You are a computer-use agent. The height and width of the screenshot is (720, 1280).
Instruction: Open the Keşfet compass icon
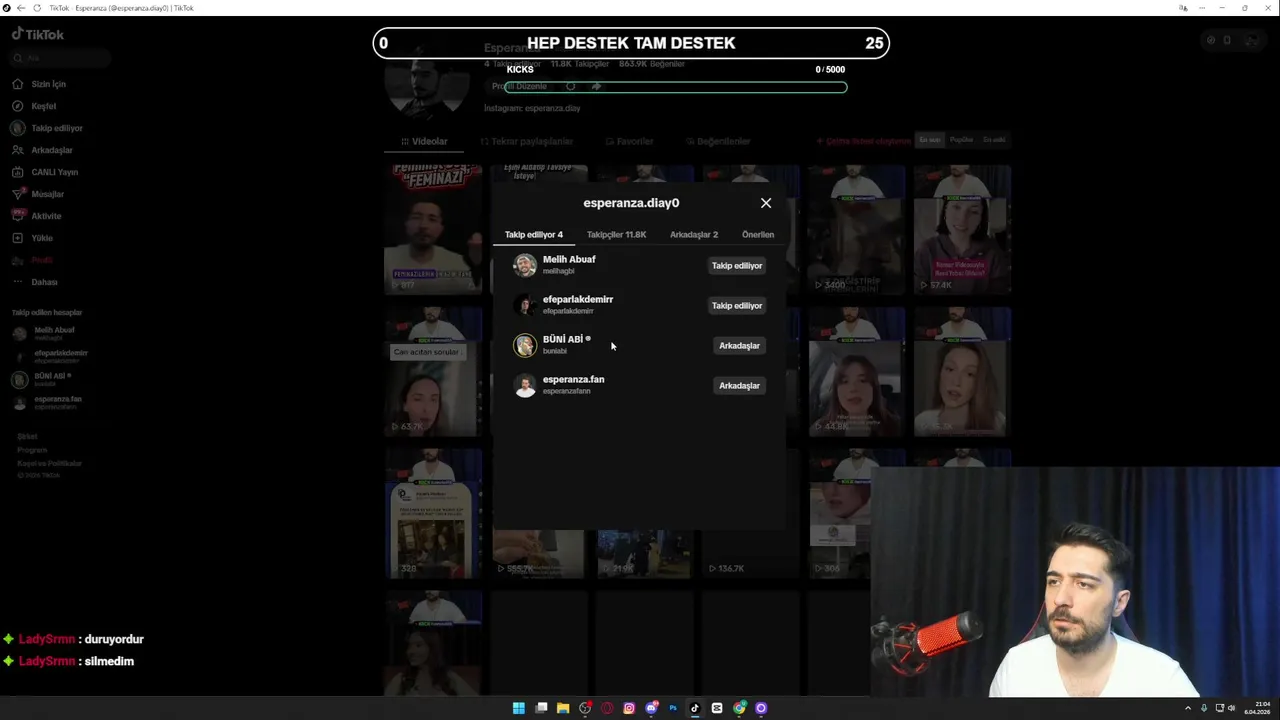coord(18,106)
